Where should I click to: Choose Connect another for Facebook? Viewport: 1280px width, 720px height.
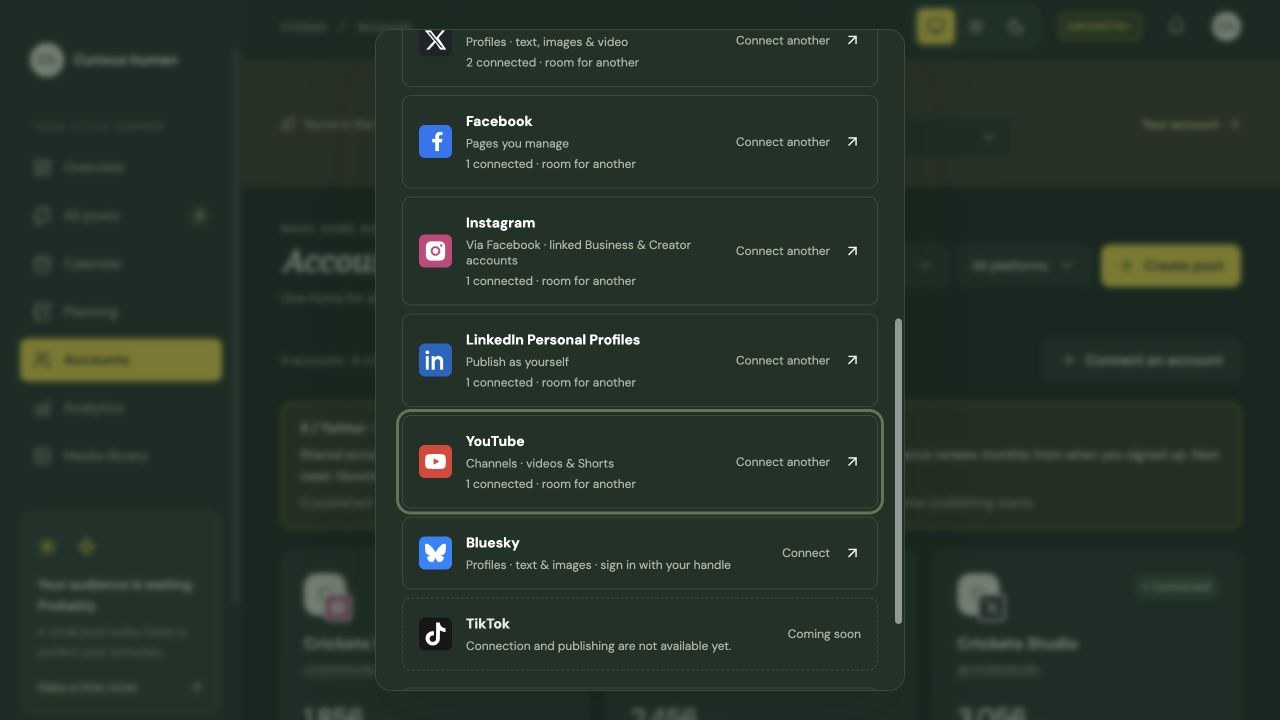coord(783,142)
